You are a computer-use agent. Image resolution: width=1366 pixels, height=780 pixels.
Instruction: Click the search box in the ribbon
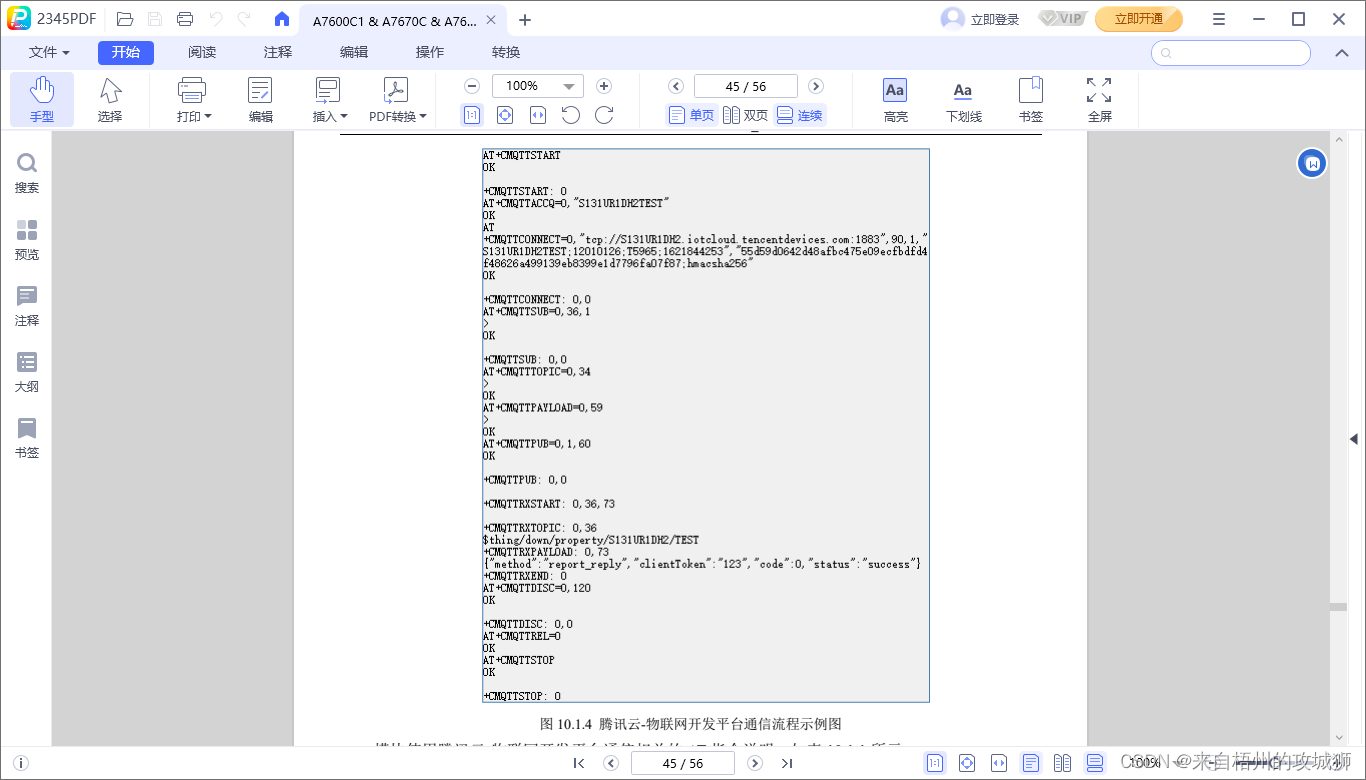click(1231, 53)
